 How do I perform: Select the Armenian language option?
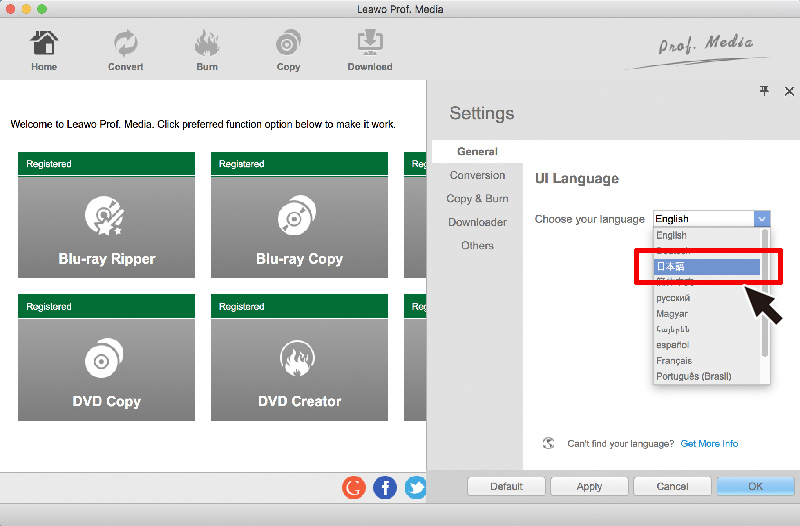(707, 329)
